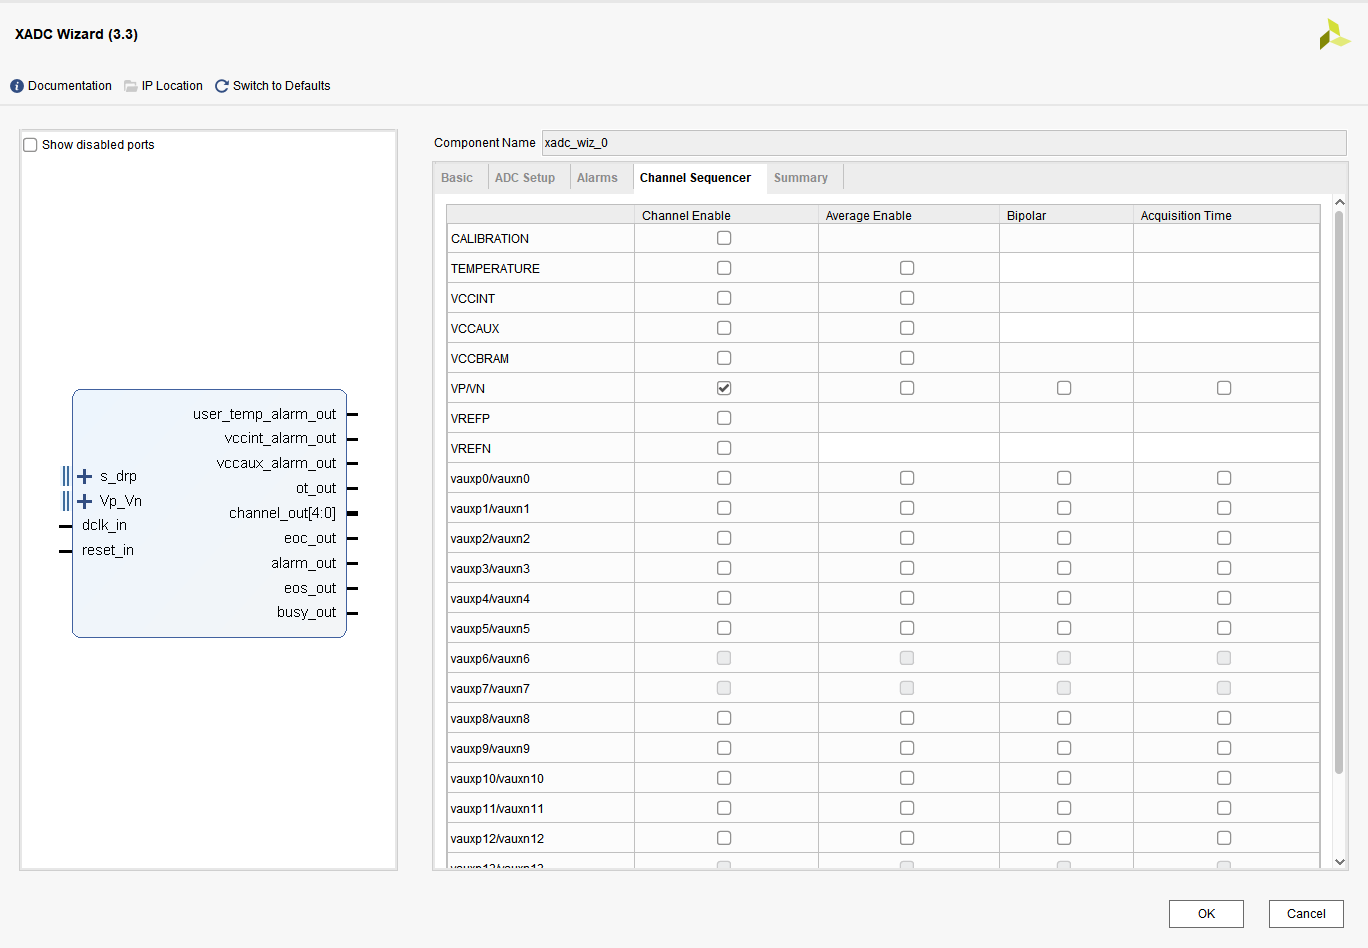
Task: Enable averaging for TEMPERATURE
Action: pyautogui.click(x=907, y=268)
